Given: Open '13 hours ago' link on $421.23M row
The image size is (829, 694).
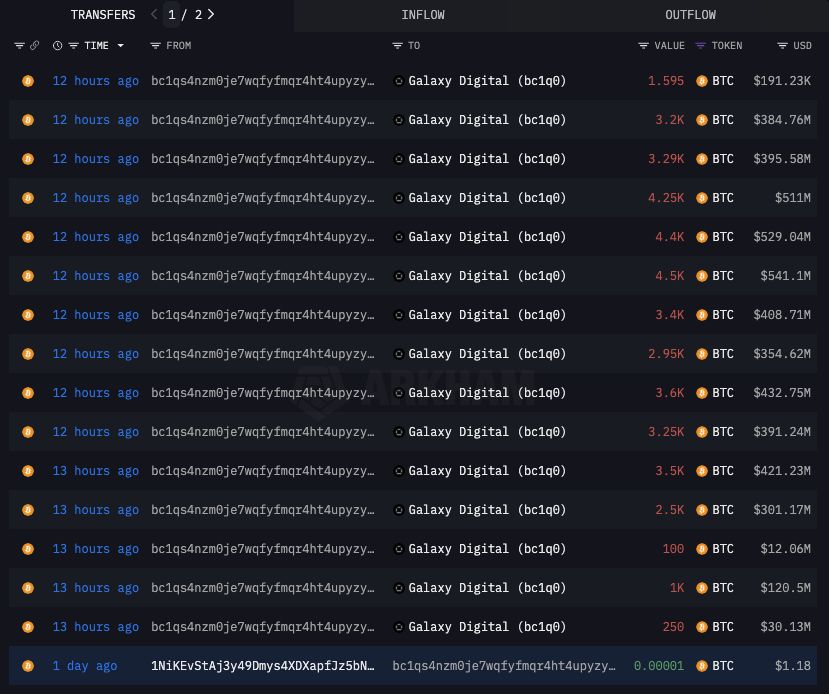Looking at the screenshot, I should click(96, 471).
